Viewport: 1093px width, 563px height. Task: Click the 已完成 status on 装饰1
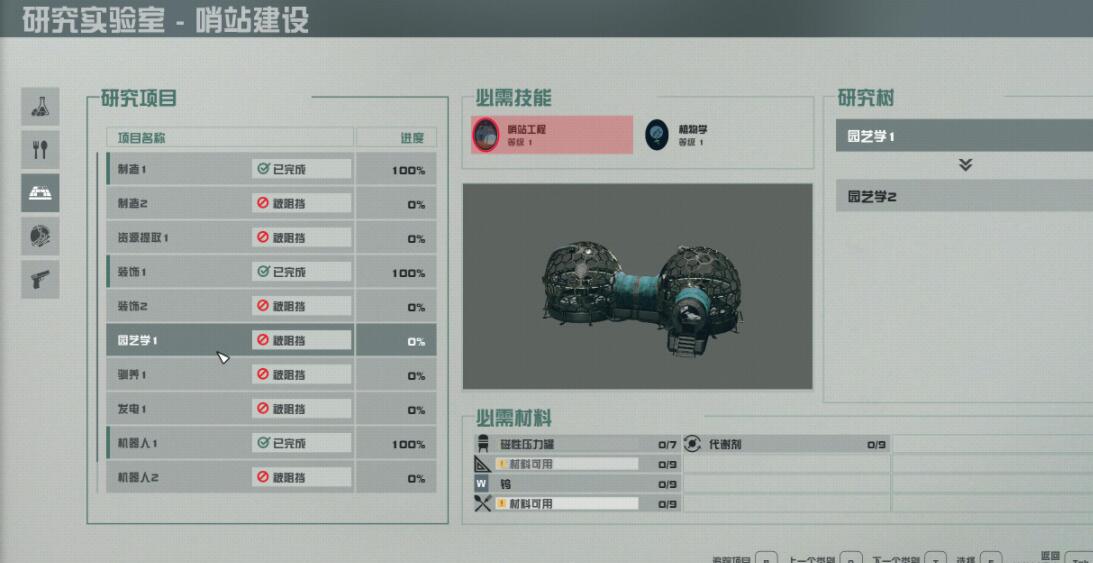(x=301, y=272)
